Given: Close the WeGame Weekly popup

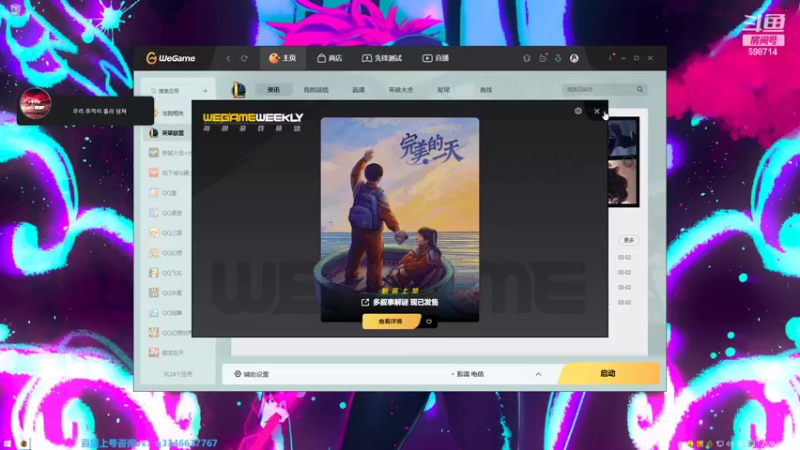Looking at the screenshot, I should coord(596,111).
